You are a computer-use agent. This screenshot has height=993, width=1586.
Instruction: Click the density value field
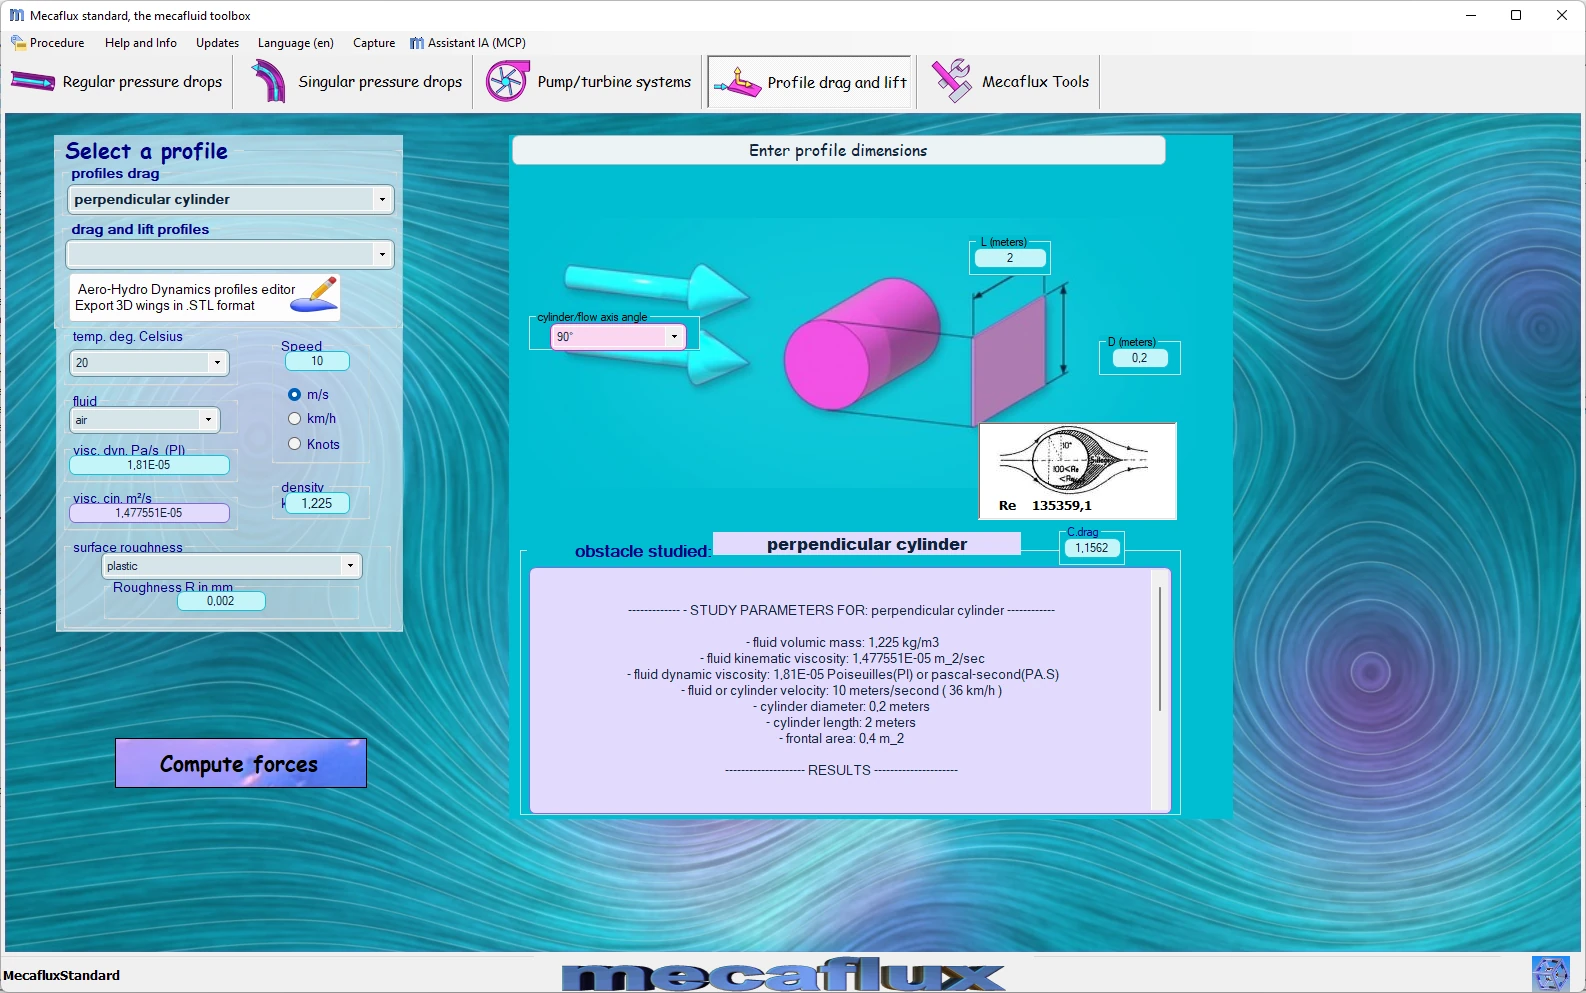click(x=317, y=503)
